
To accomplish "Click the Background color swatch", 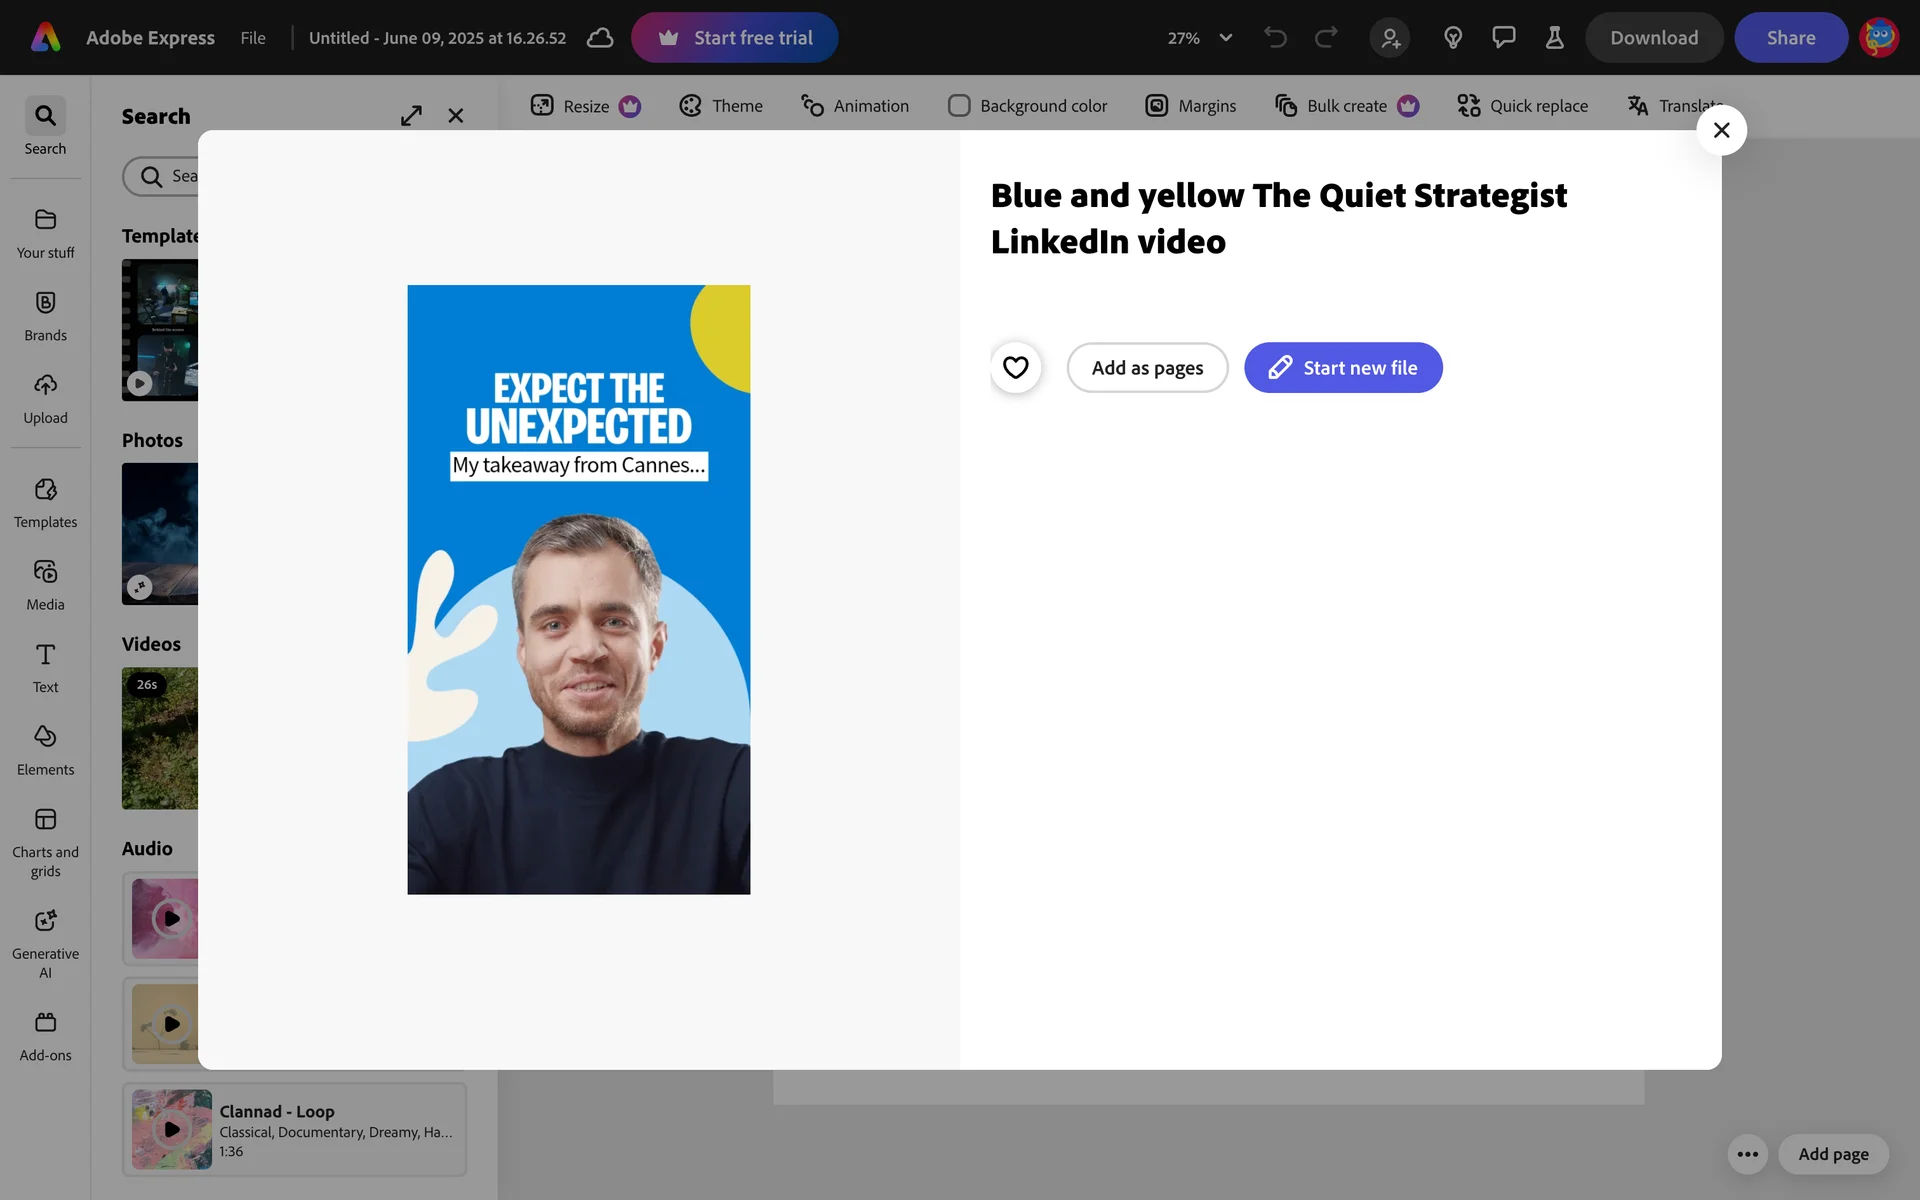I will (958, 106).
